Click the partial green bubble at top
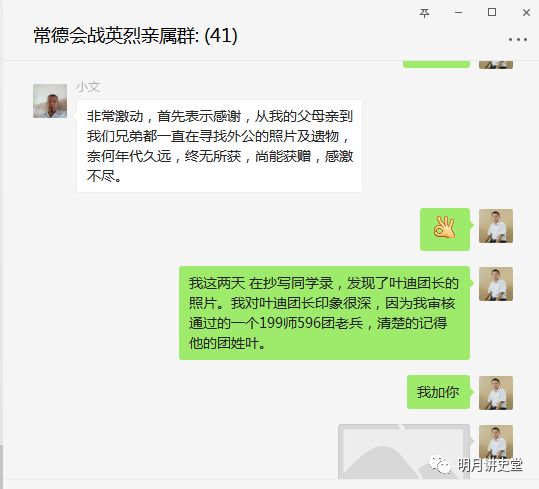This screenshot has height=489, width=539. click(x=436, y=64)
